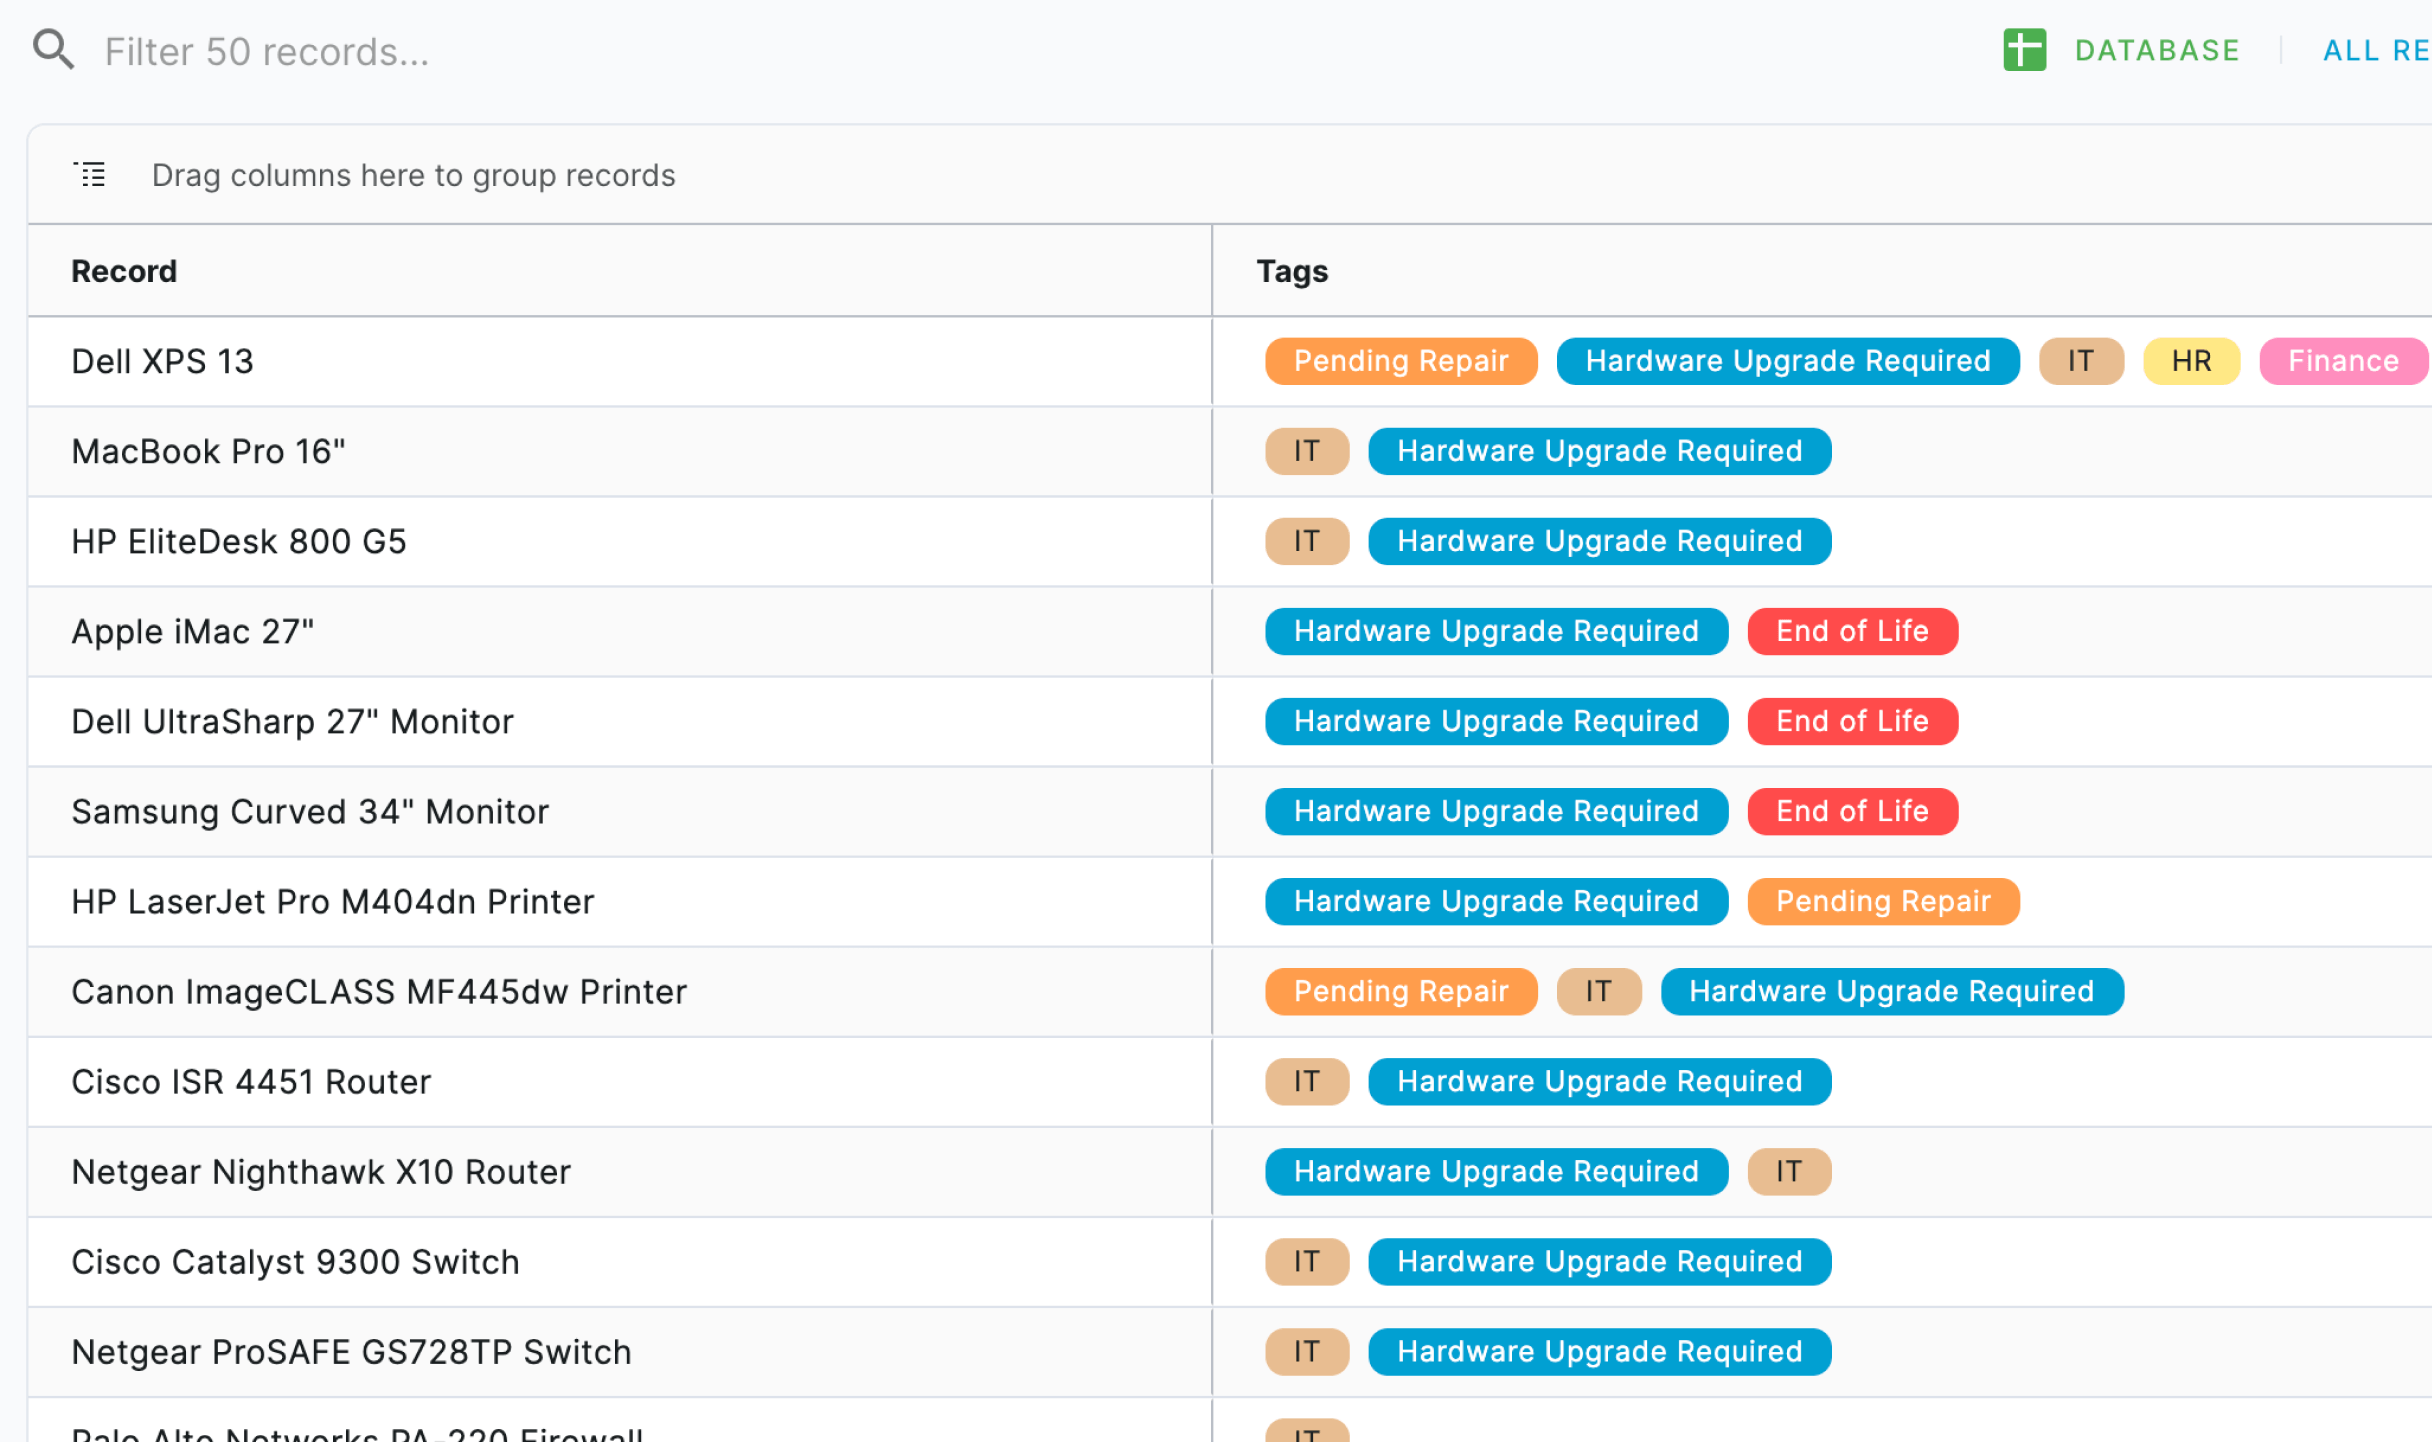The image size is (2432, 1442).
Task: Open the DATABASE link
Action: (x=2157, y=50)
